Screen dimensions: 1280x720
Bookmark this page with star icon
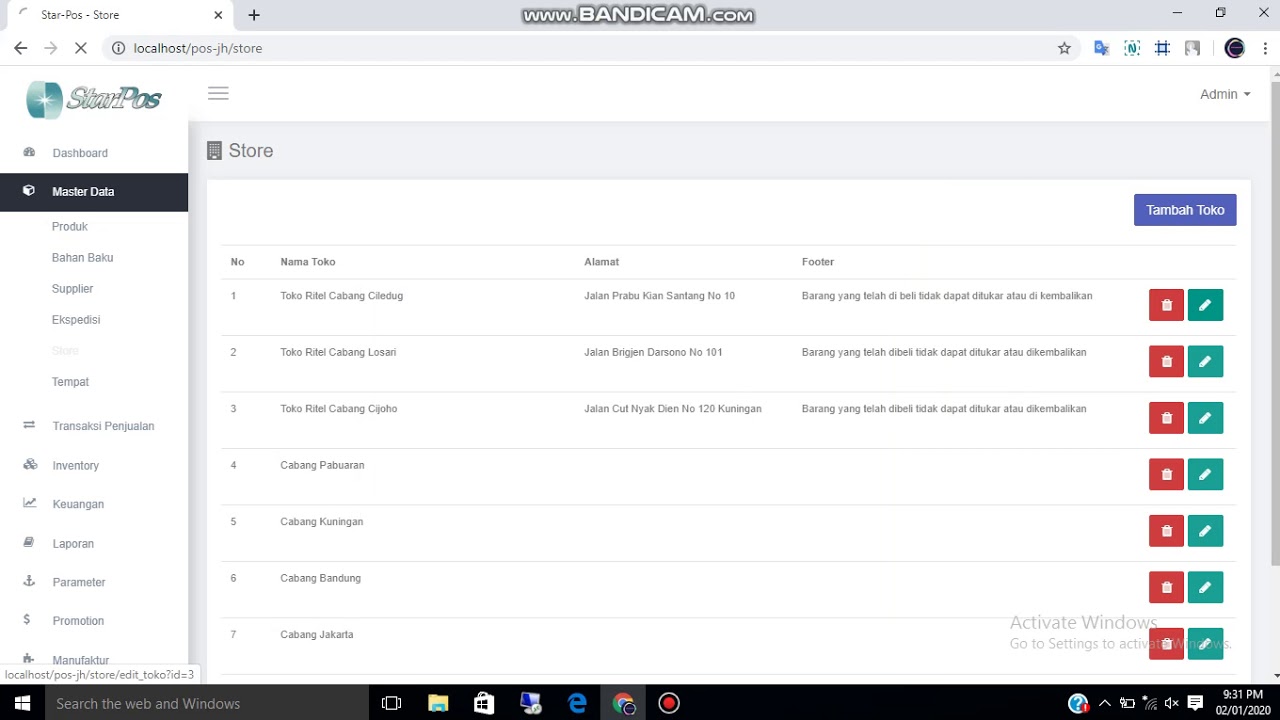[x=1064, y=48]
